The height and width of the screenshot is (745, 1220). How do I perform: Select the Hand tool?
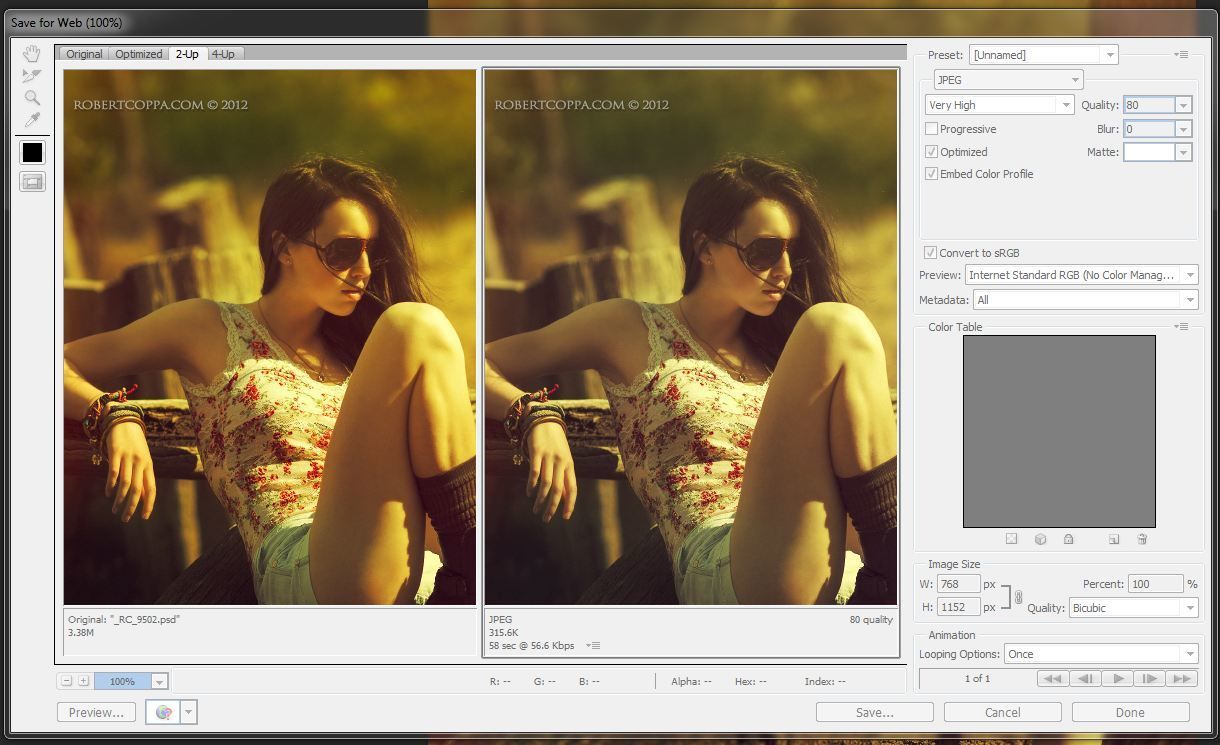point(32,54)
